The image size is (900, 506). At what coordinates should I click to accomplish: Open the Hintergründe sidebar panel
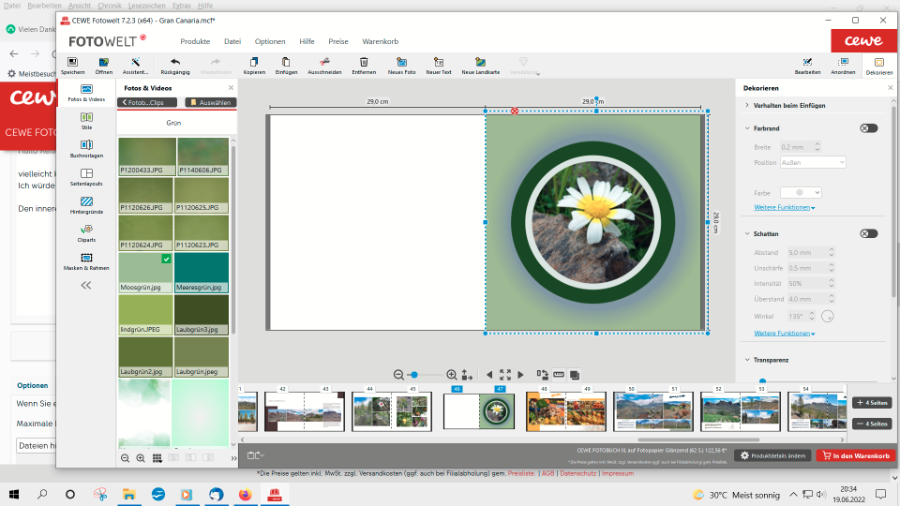(x=86, y=206)
